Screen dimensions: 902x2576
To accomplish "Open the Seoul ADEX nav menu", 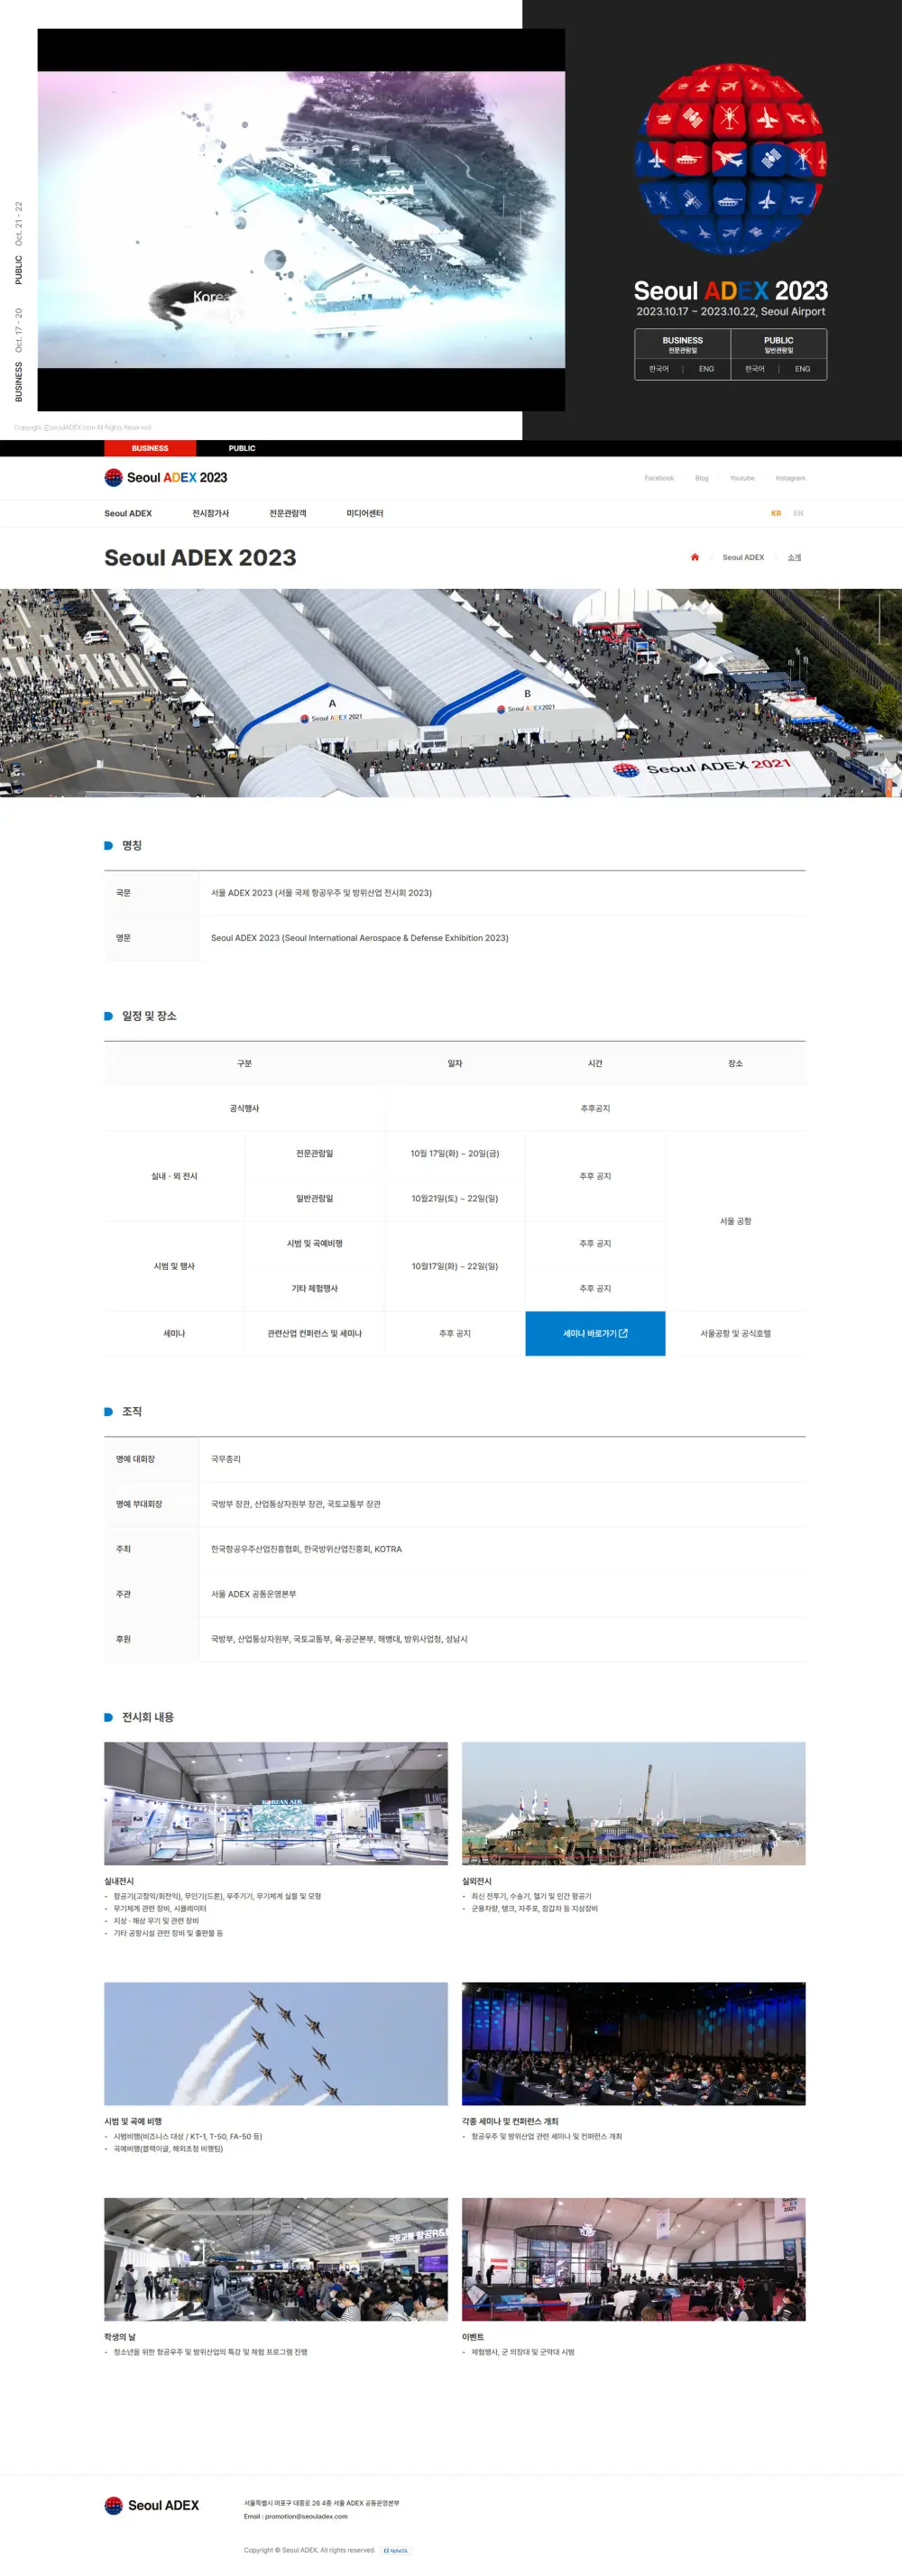I will point(128,513).
